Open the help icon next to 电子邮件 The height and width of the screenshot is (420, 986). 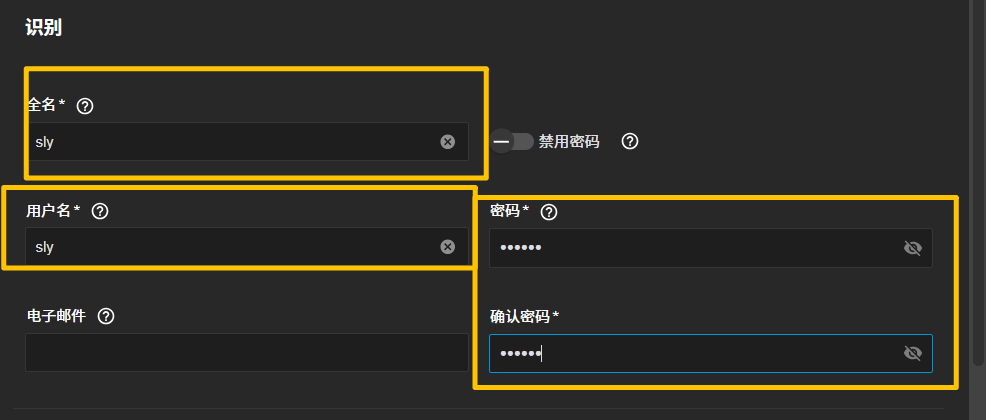click(x=106, y=316)
